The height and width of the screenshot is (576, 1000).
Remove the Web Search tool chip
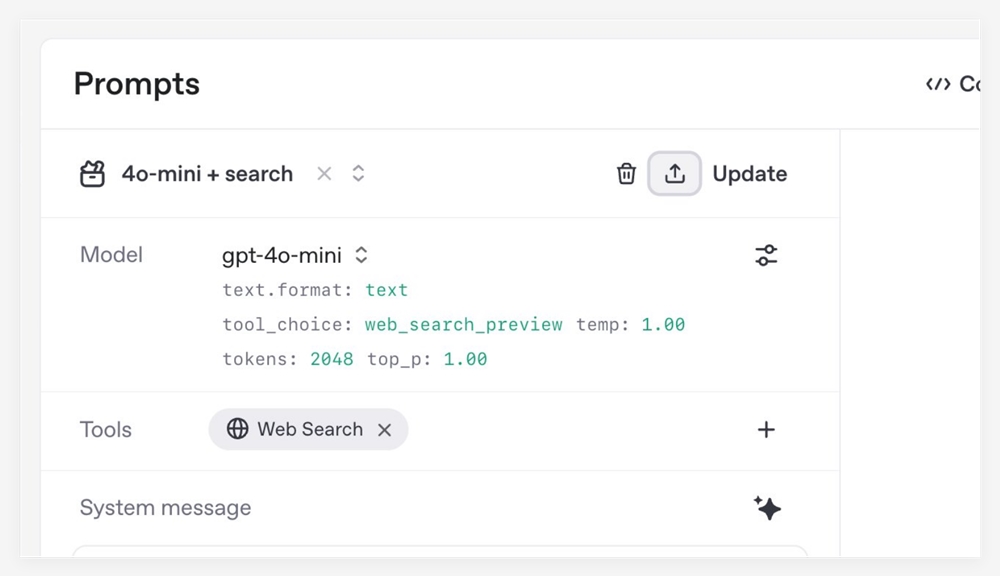[384, 430]
